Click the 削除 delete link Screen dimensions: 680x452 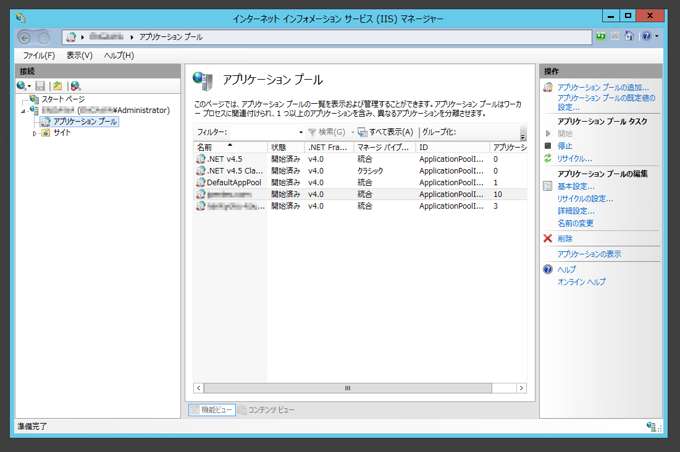click(x=565, y=239)
